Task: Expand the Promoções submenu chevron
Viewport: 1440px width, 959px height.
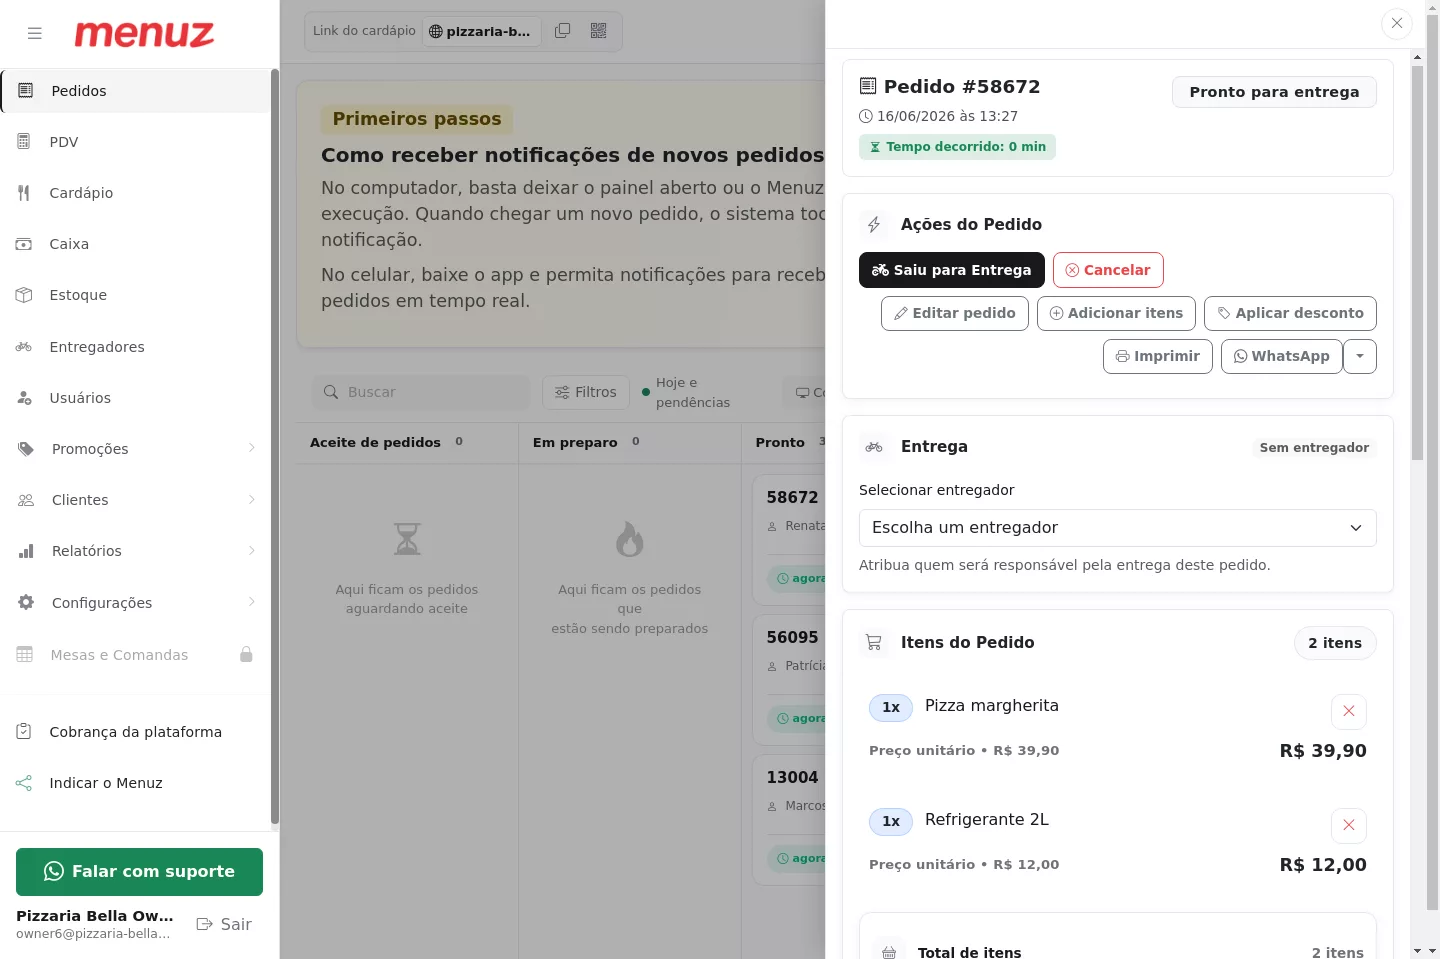Action: [252, 448]
